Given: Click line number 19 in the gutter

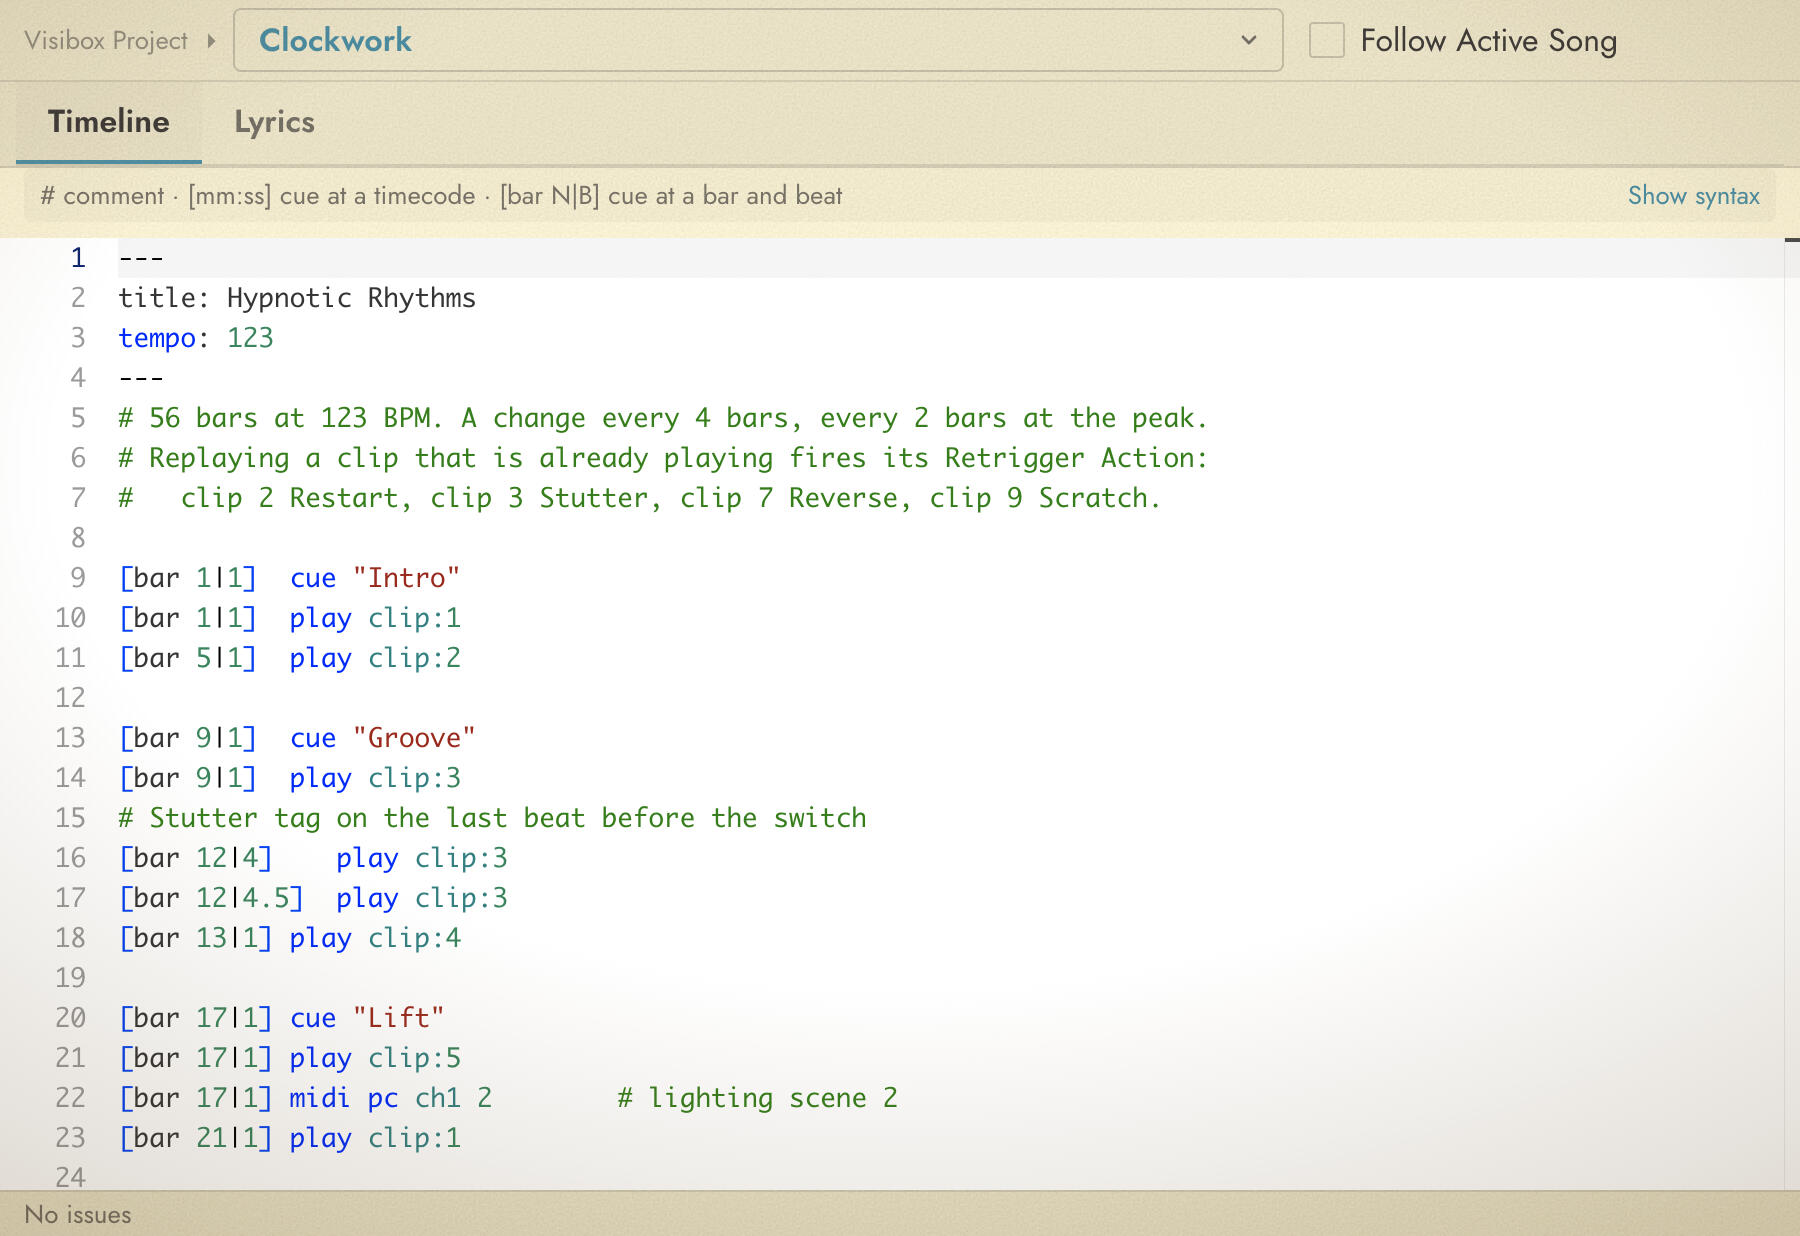Looking at the screenshot, I should point(70,978).
